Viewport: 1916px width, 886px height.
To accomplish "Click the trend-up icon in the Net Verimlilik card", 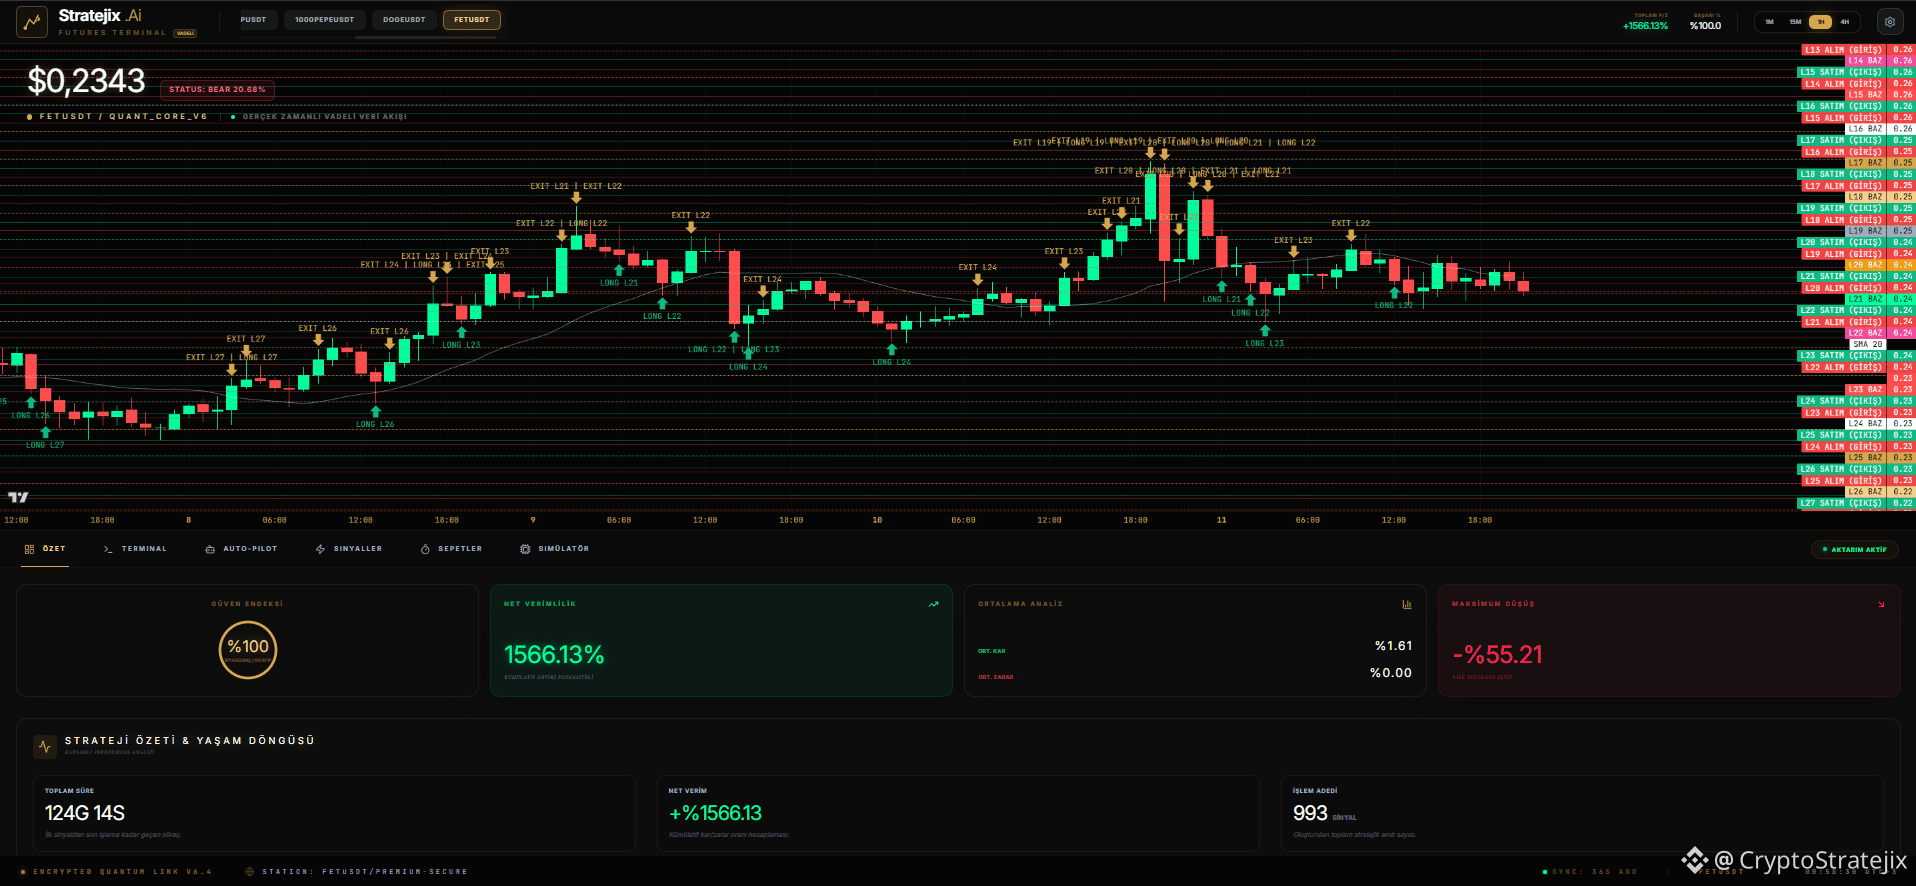I will (933, 604).
